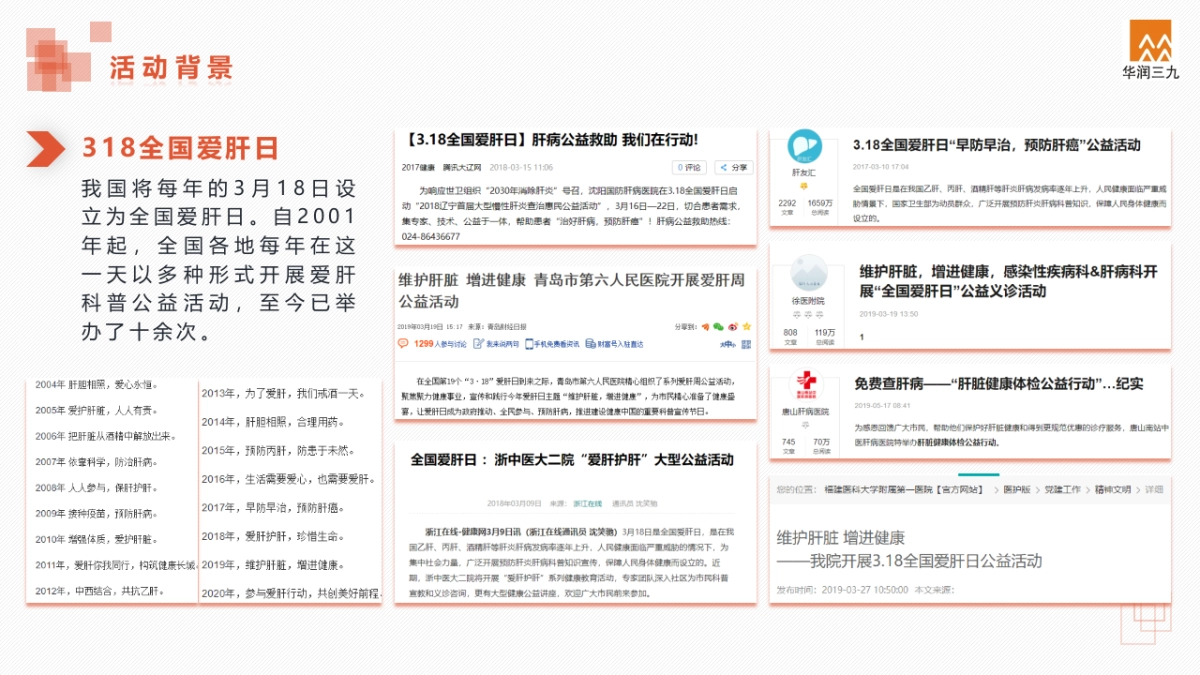The width and height of the screenshot is (1200, 675).
Task: Open the 手机免费看资讯 phone icon
Action: pyautogui.click(x=528, y=344)
